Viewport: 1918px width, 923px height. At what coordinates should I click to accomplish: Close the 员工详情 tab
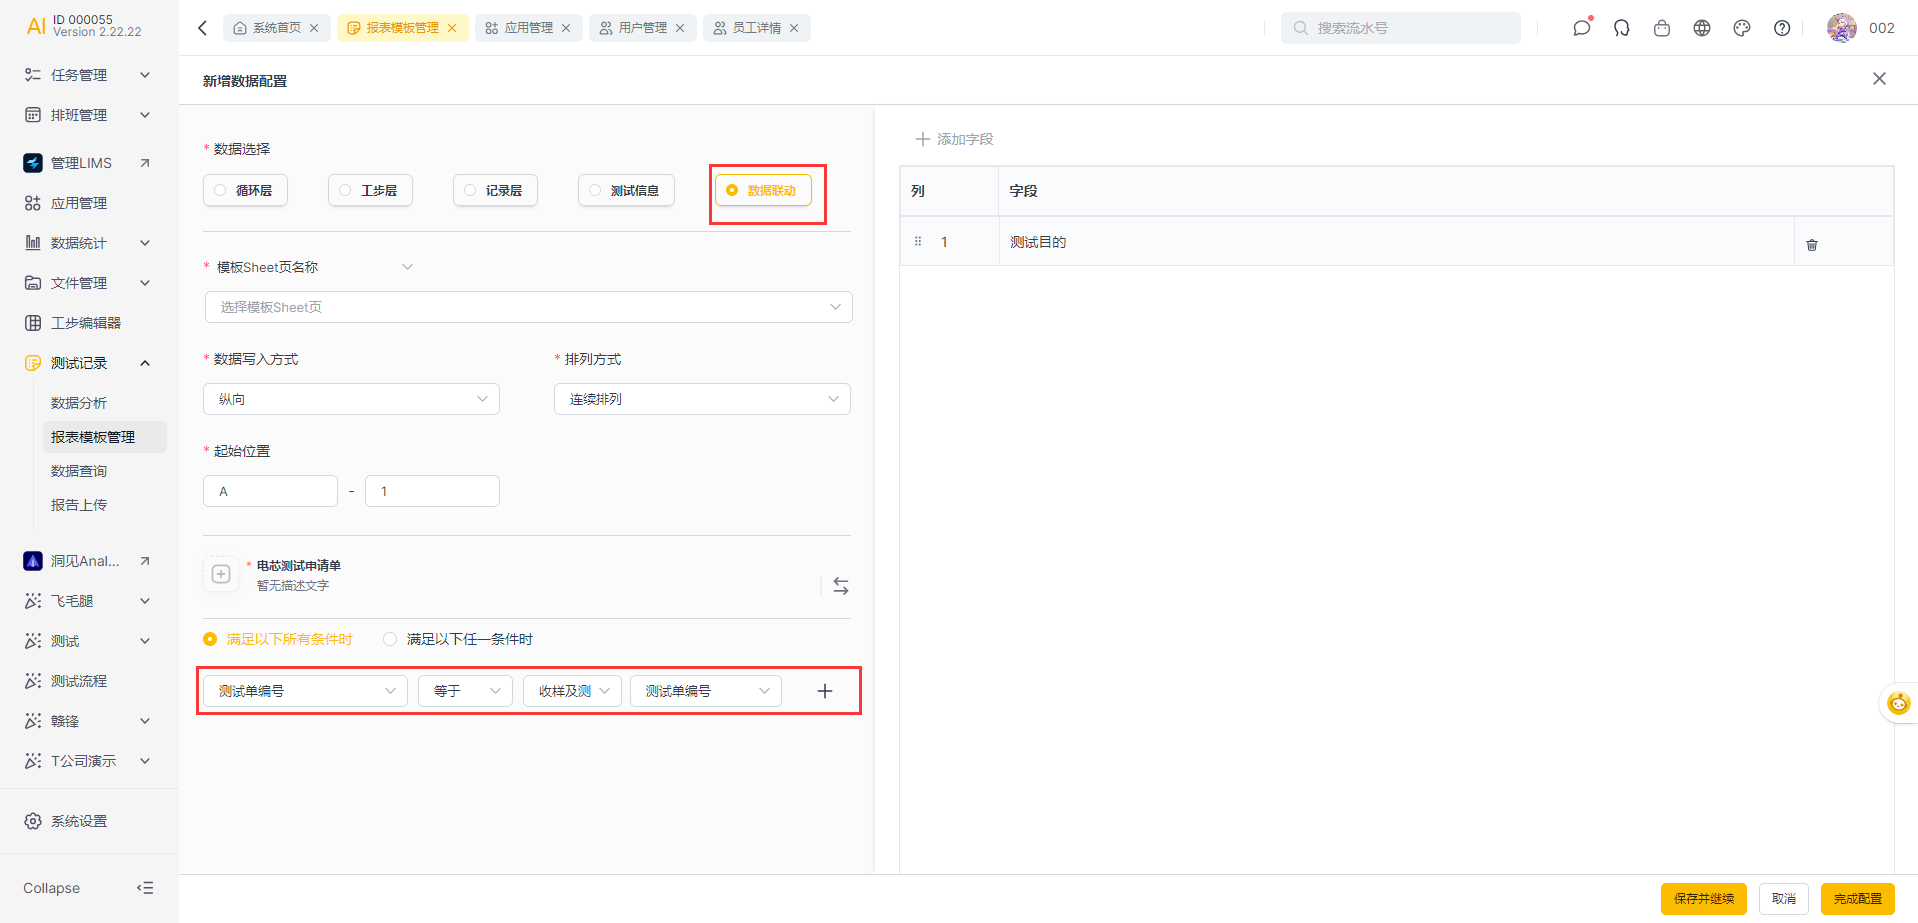click(x=794, y=28)
